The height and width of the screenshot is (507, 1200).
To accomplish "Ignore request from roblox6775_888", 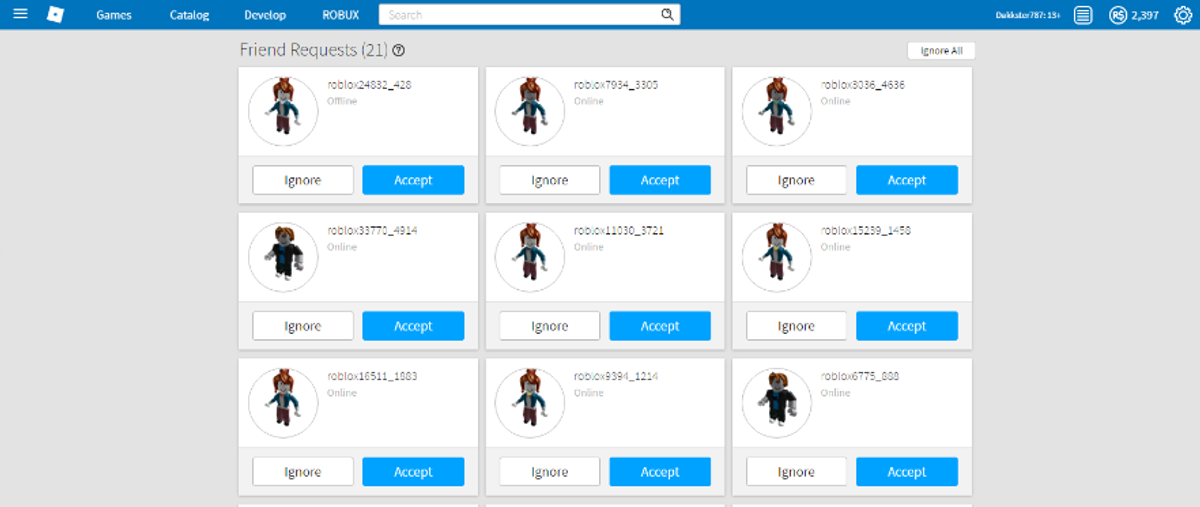I will click(x=796, y=472).
